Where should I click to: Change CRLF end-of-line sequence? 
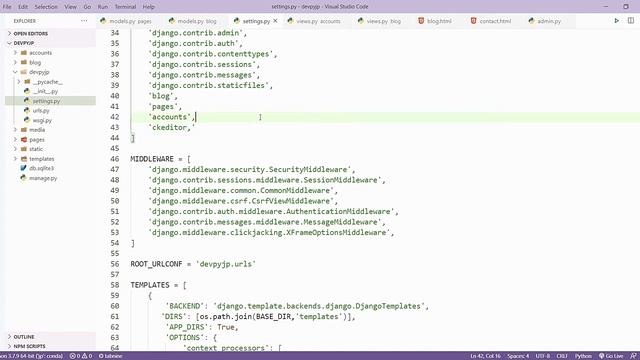coord(562,356)
